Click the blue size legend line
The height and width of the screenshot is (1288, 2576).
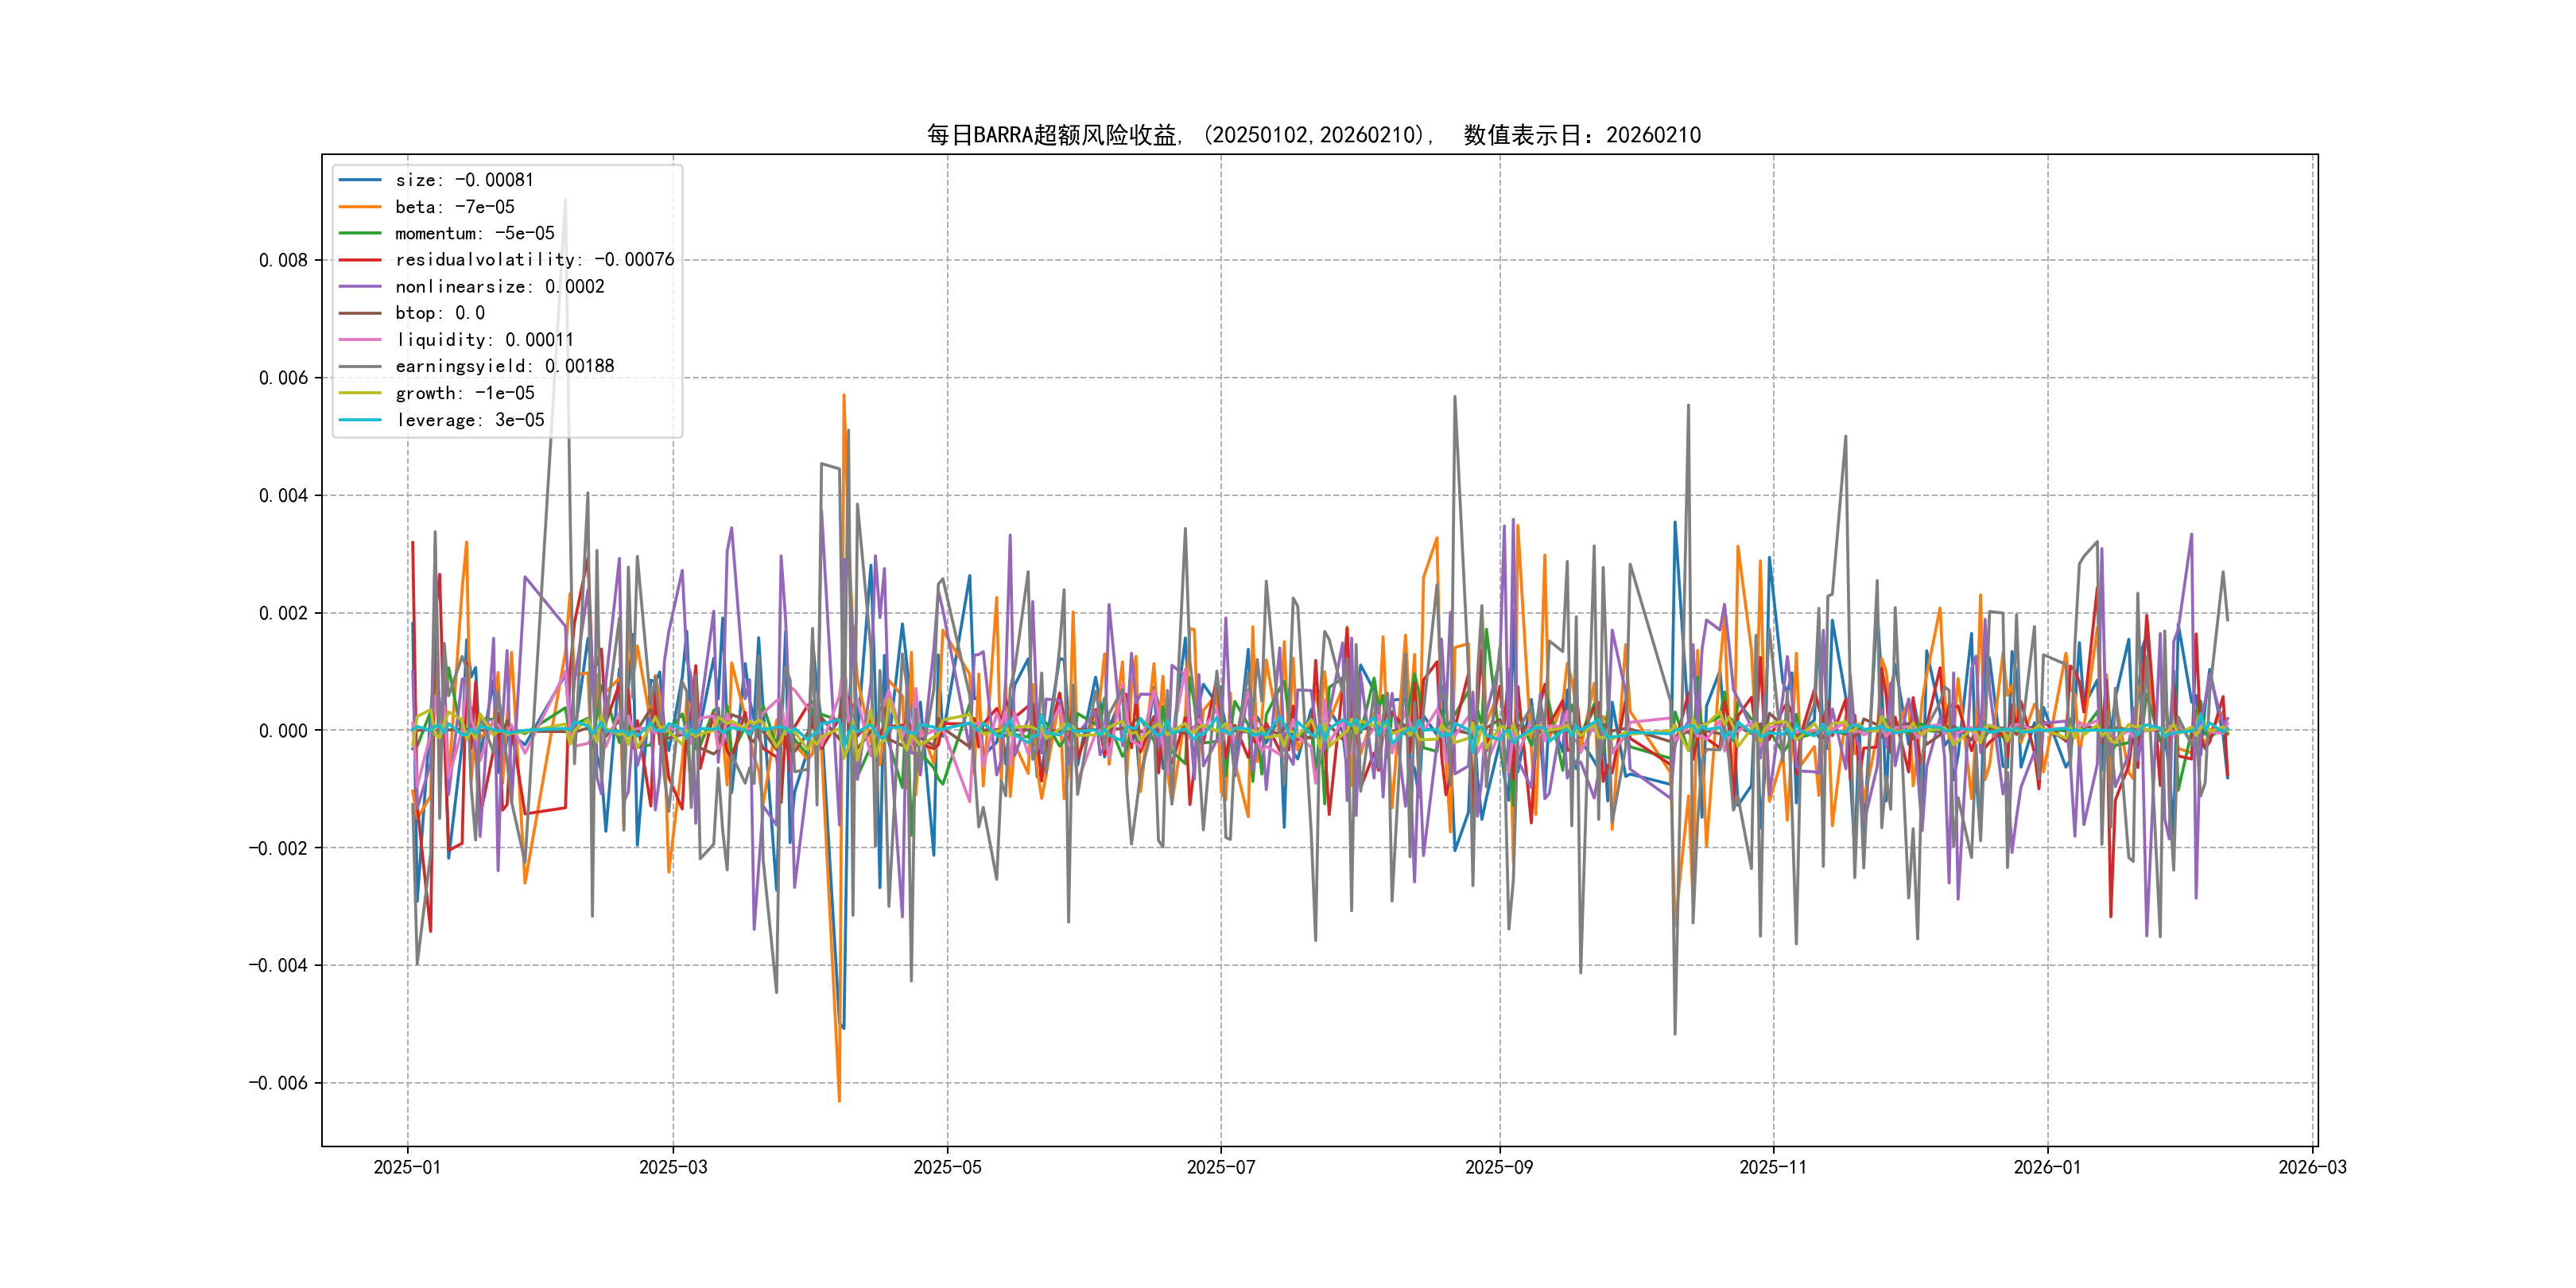tap(360, 180)
